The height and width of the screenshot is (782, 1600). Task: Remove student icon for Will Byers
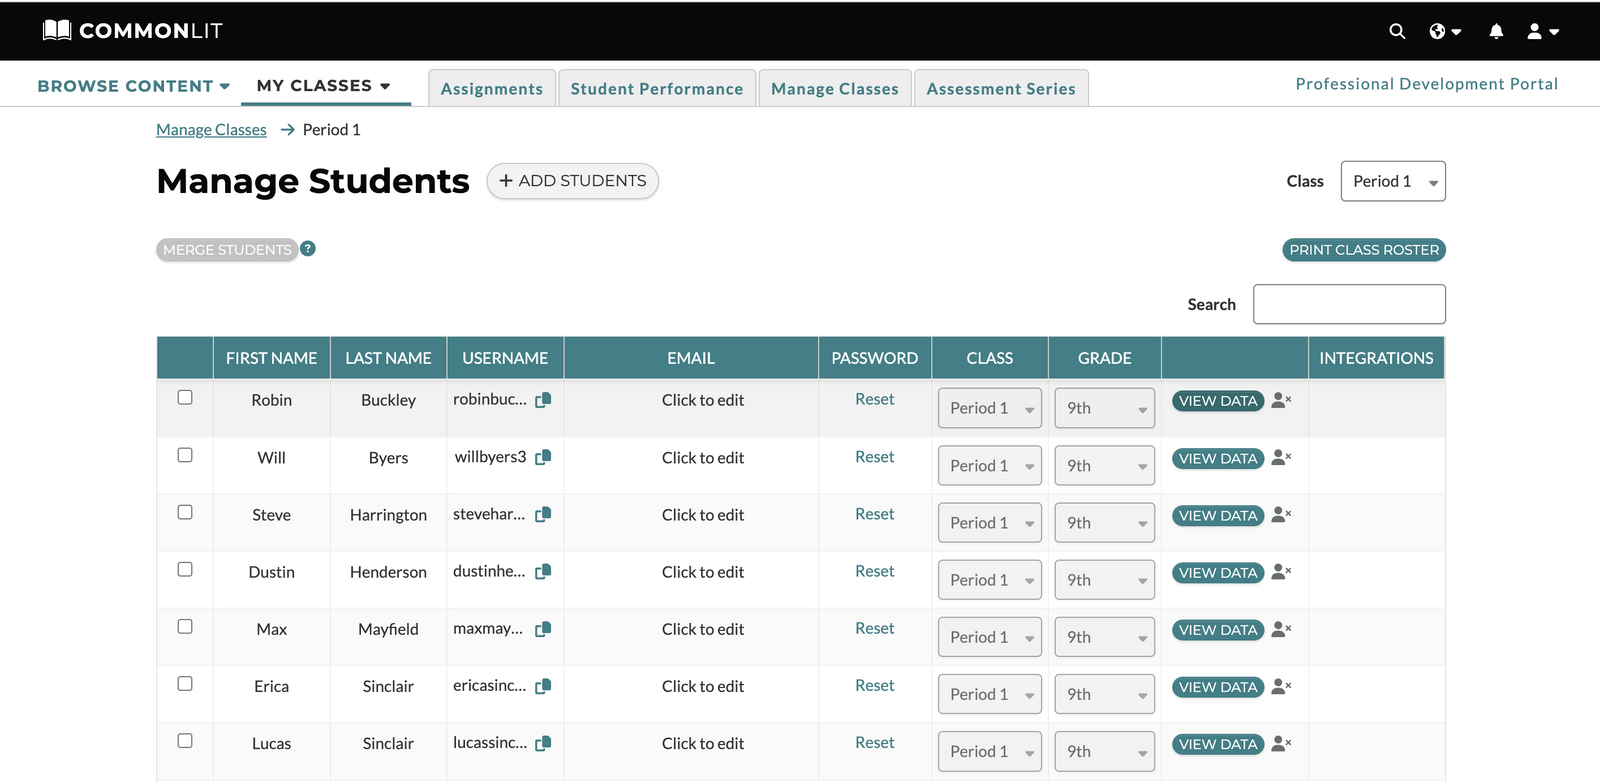coord(1282,457)
